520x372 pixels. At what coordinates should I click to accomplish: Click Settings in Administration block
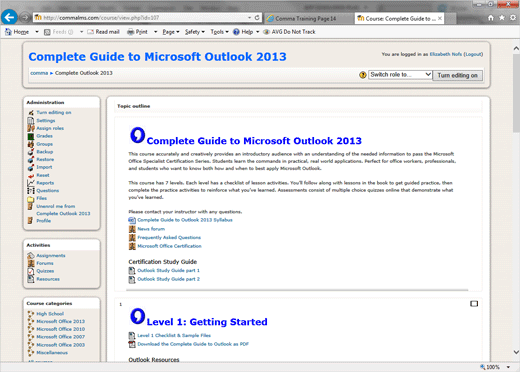pyautogui.click(x=46, y=121)
